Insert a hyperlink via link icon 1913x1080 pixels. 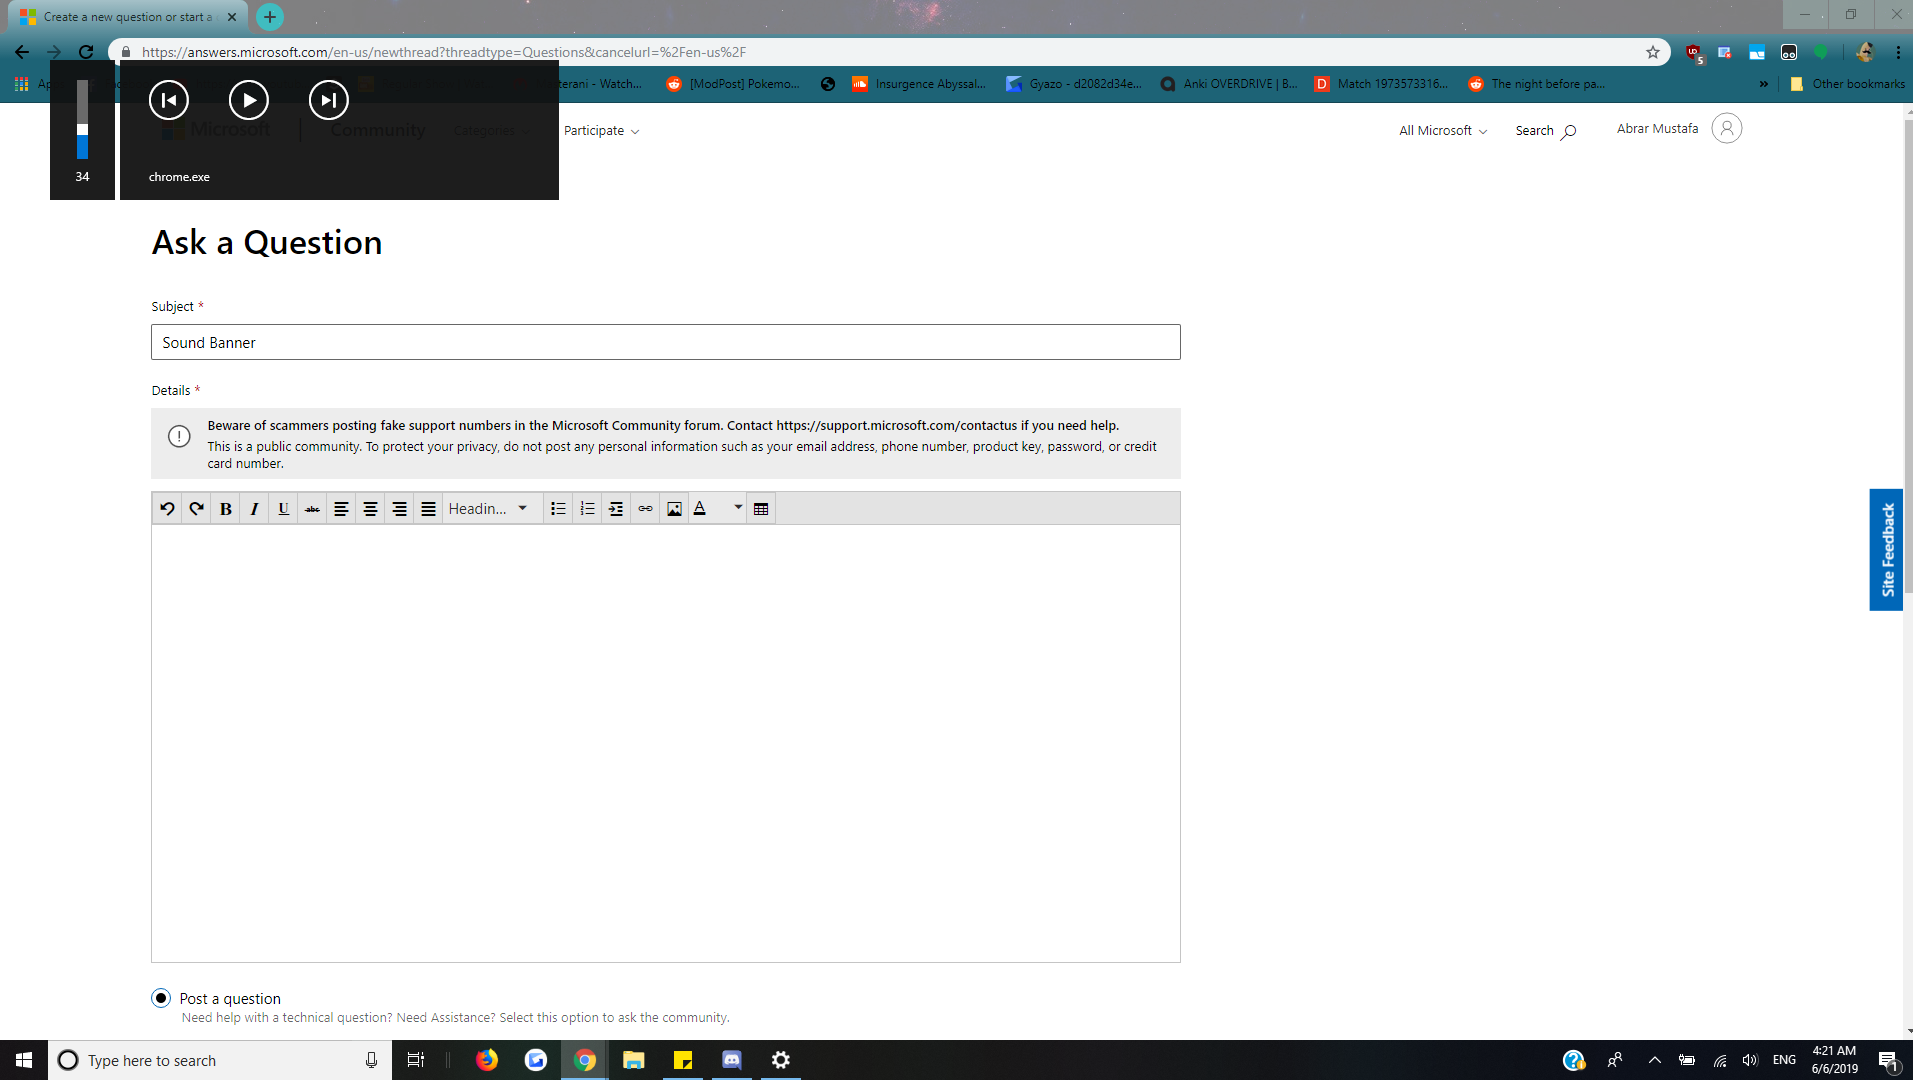pyautogui.click(x=645, y=508)
